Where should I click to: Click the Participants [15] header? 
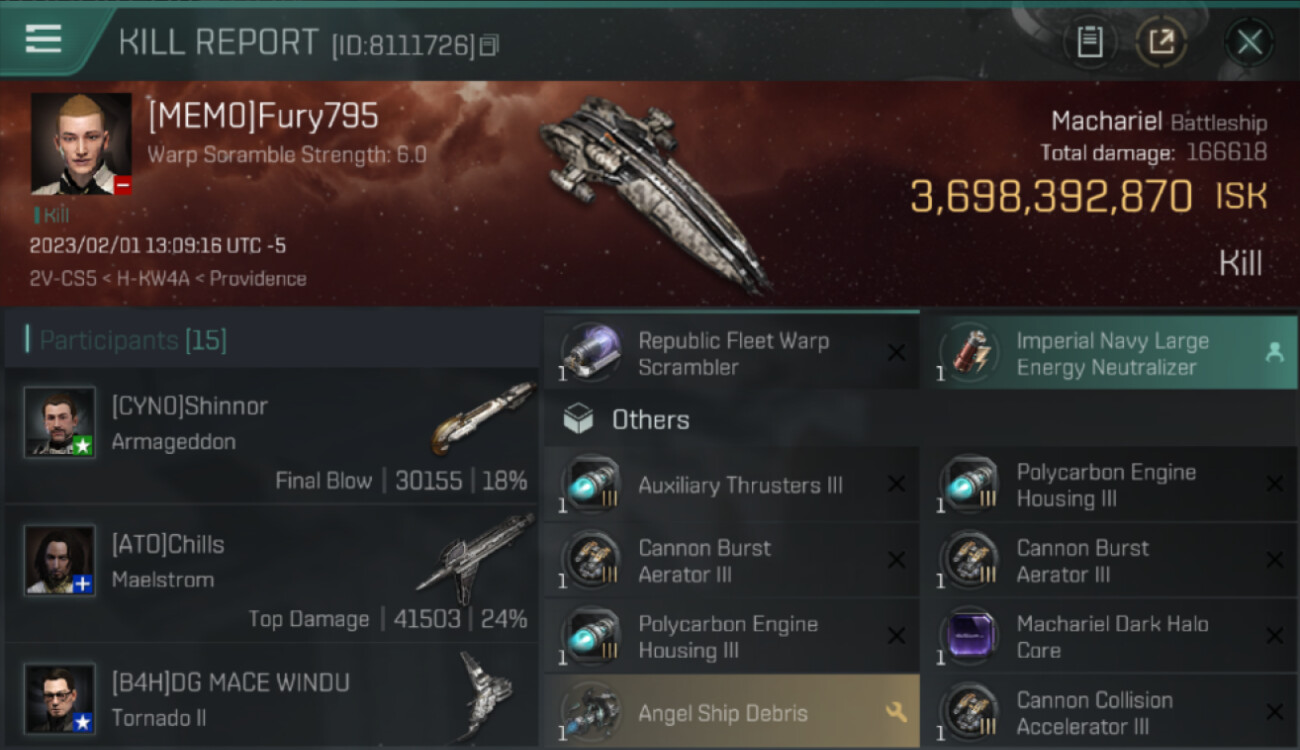click(133, 340)
